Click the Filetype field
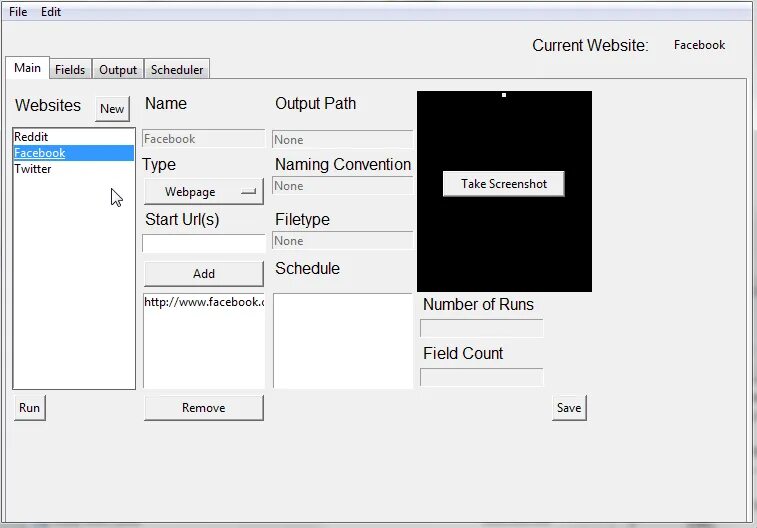Viewport: 757px width, 528px height. 342,240
